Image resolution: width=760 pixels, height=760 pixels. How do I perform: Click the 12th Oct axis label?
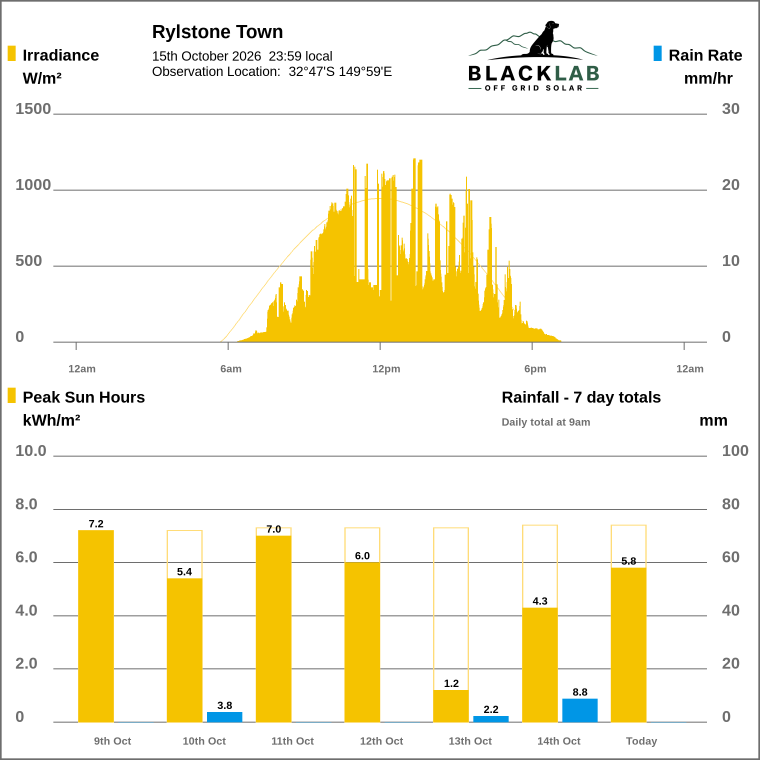[x=381, y=741]
